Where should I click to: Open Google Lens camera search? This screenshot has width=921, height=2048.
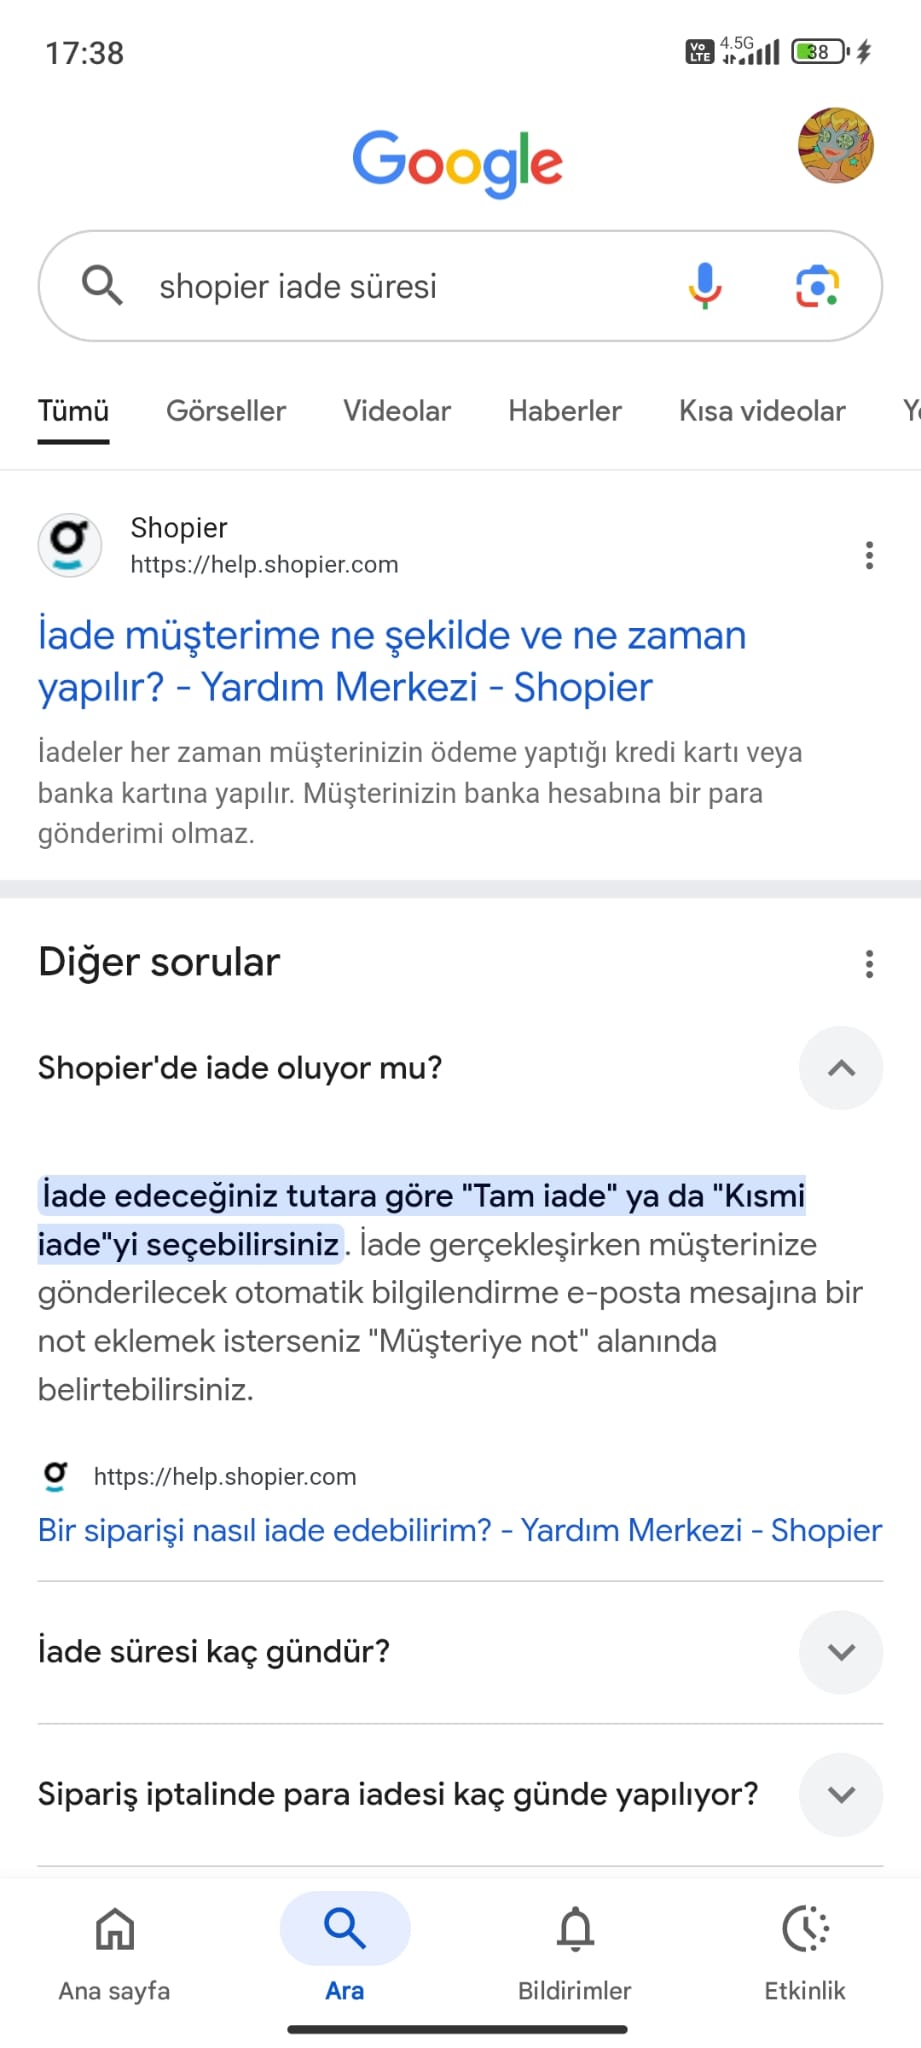(817, 287)
